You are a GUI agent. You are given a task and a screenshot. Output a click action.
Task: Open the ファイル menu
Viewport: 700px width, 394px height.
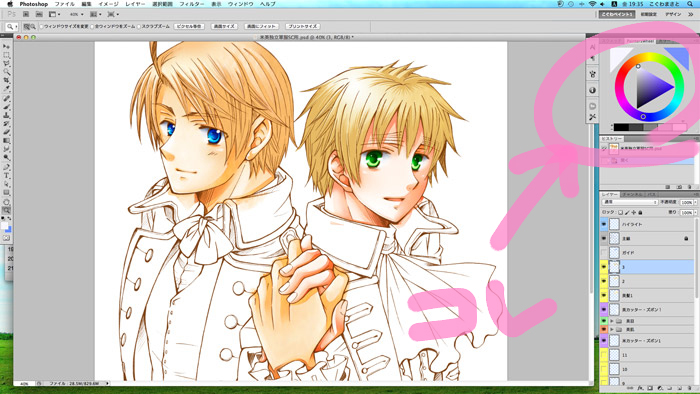pyautogui.click(x=64, y=4)
